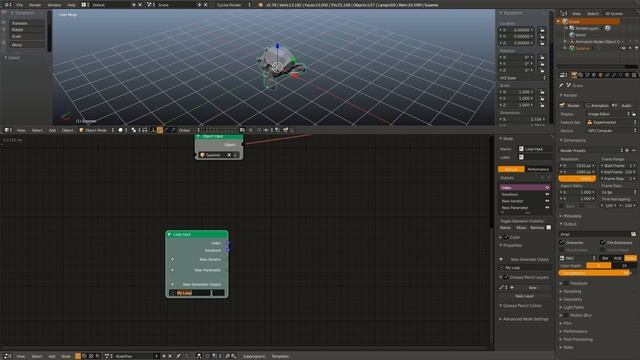The width and height of the screenshot is (640, 360).
Task: Toggle visibility eye of New Iterator output
Action: pyautogui.click(x=547, y=201)
